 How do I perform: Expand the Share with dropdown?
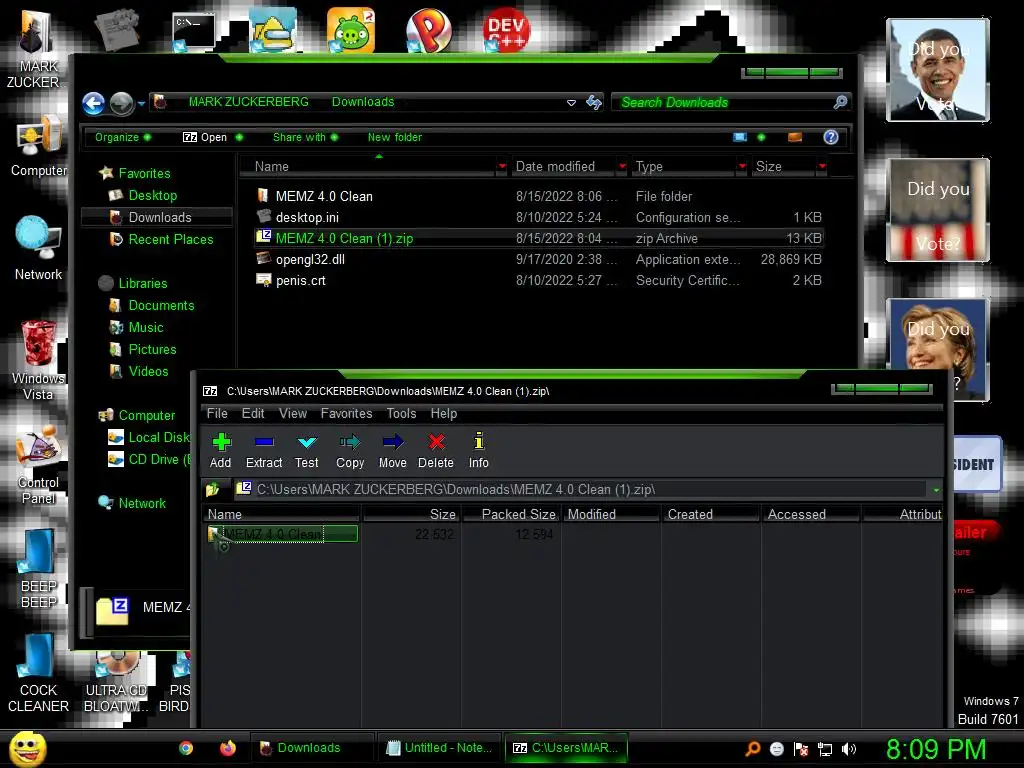point(305,137)
